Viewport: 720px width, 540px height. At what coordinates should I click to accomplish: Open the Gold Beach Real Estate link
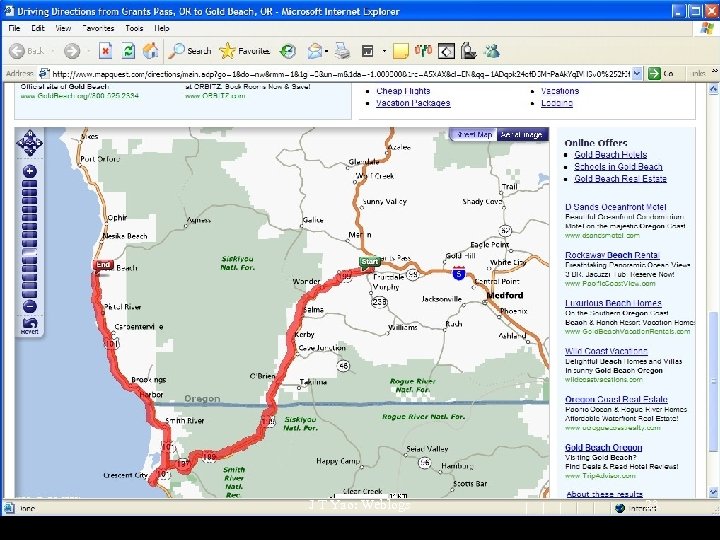coord(620,178)
